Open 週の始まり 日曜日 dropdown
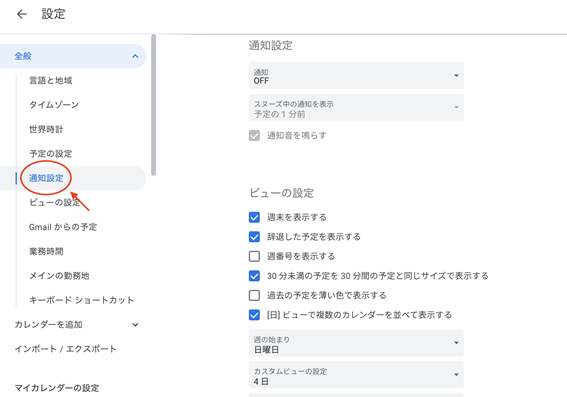This screenshot has width=567, height=397. [356, 343]
